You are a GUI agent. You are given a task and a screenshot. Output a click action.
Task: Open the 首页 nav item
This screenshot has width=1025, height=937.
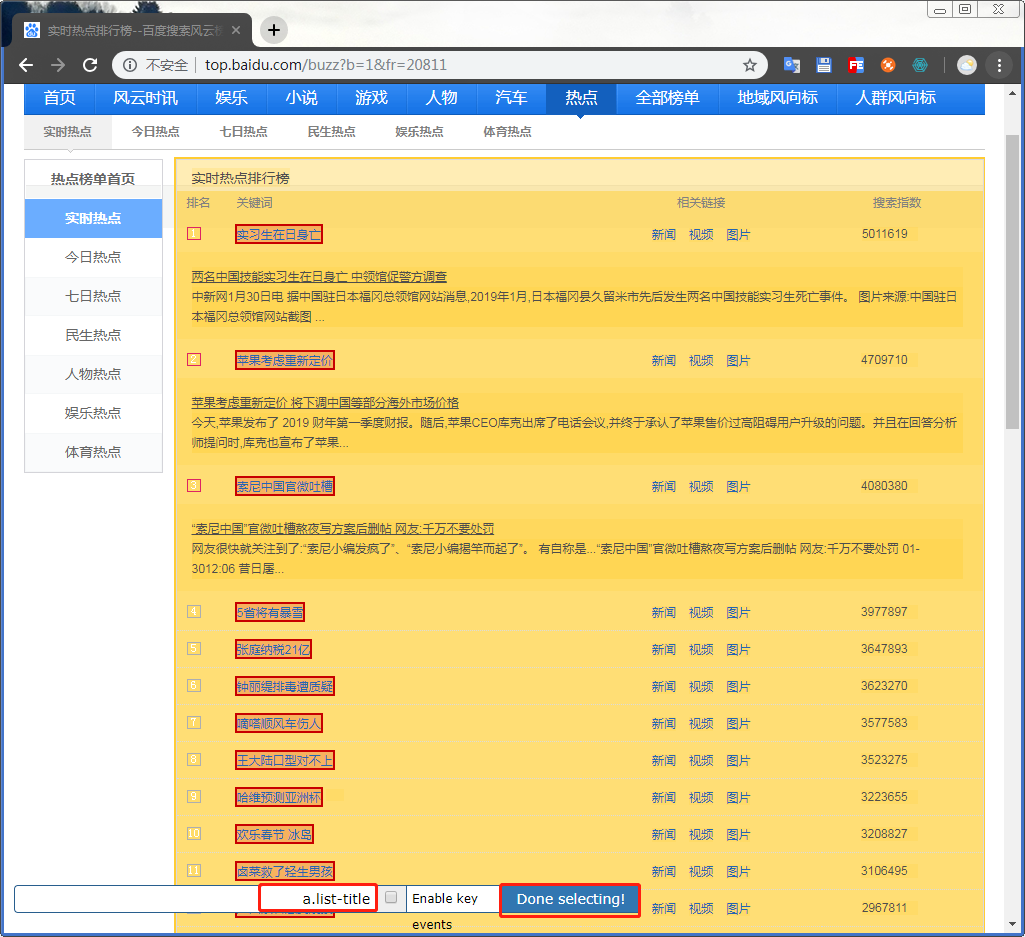pyautogui.click(x=59, y=98)
